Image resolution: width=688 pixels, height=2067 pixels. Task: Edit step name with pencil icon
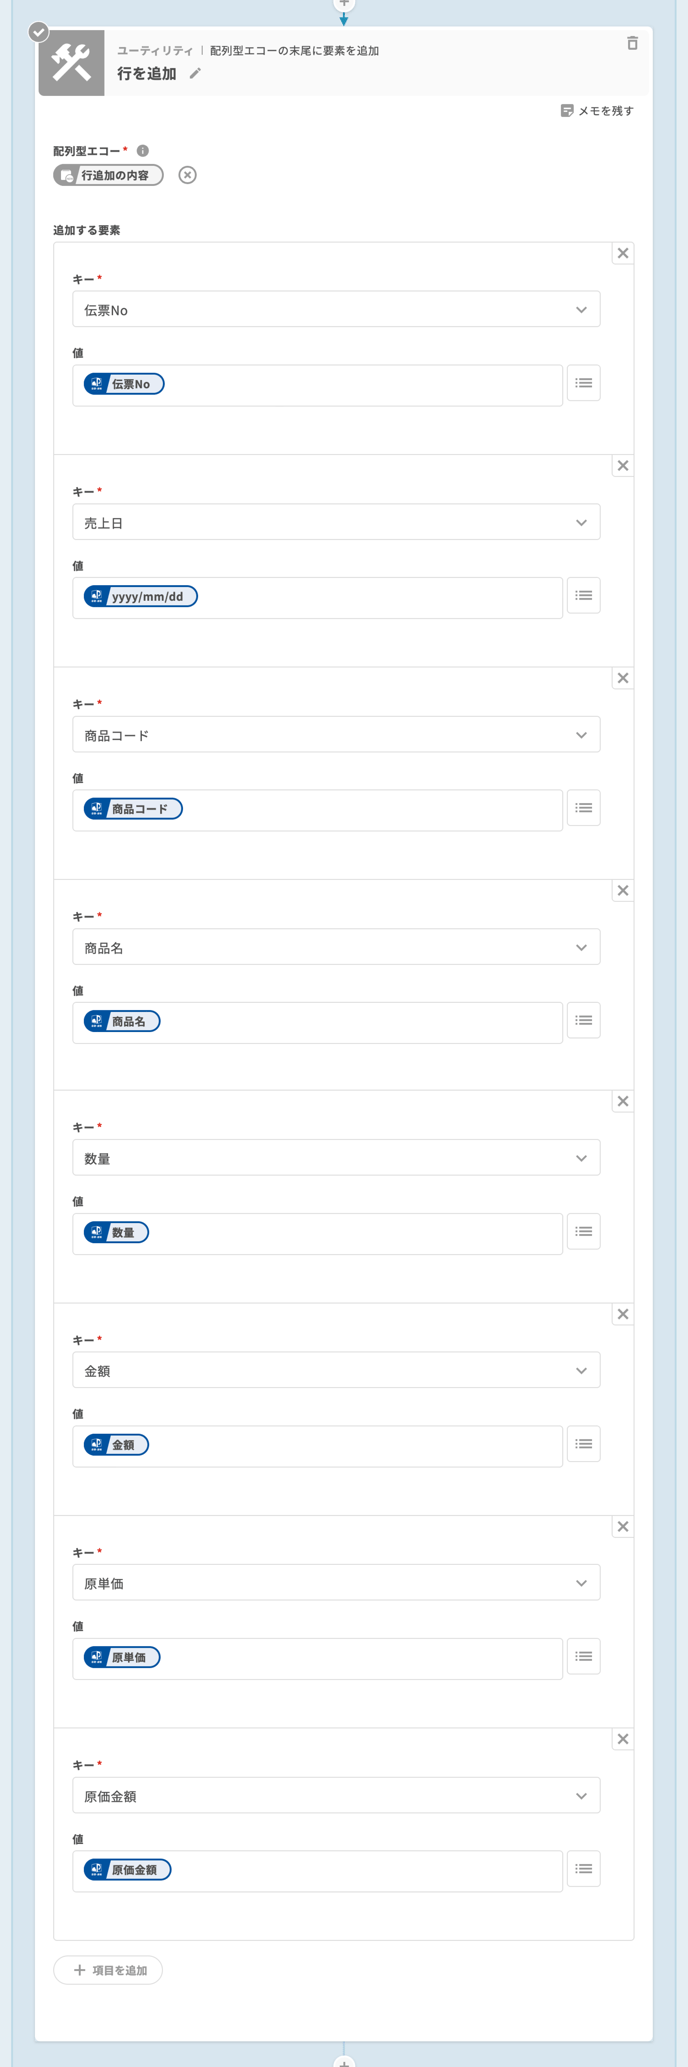pos(195,73)
